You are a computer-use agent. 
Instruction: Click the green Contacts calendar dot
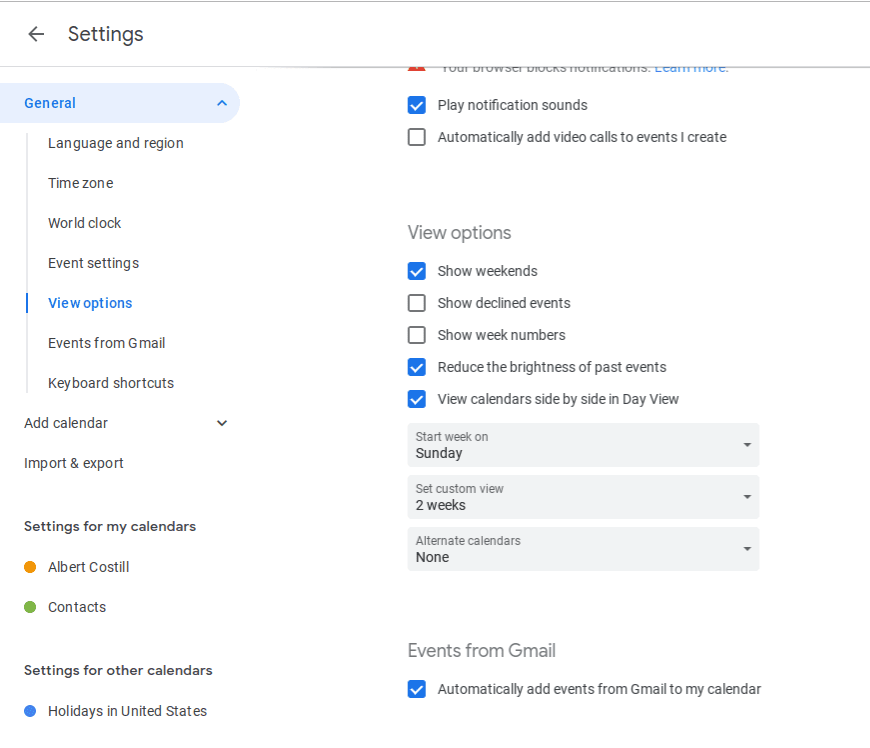coord(30,607)
